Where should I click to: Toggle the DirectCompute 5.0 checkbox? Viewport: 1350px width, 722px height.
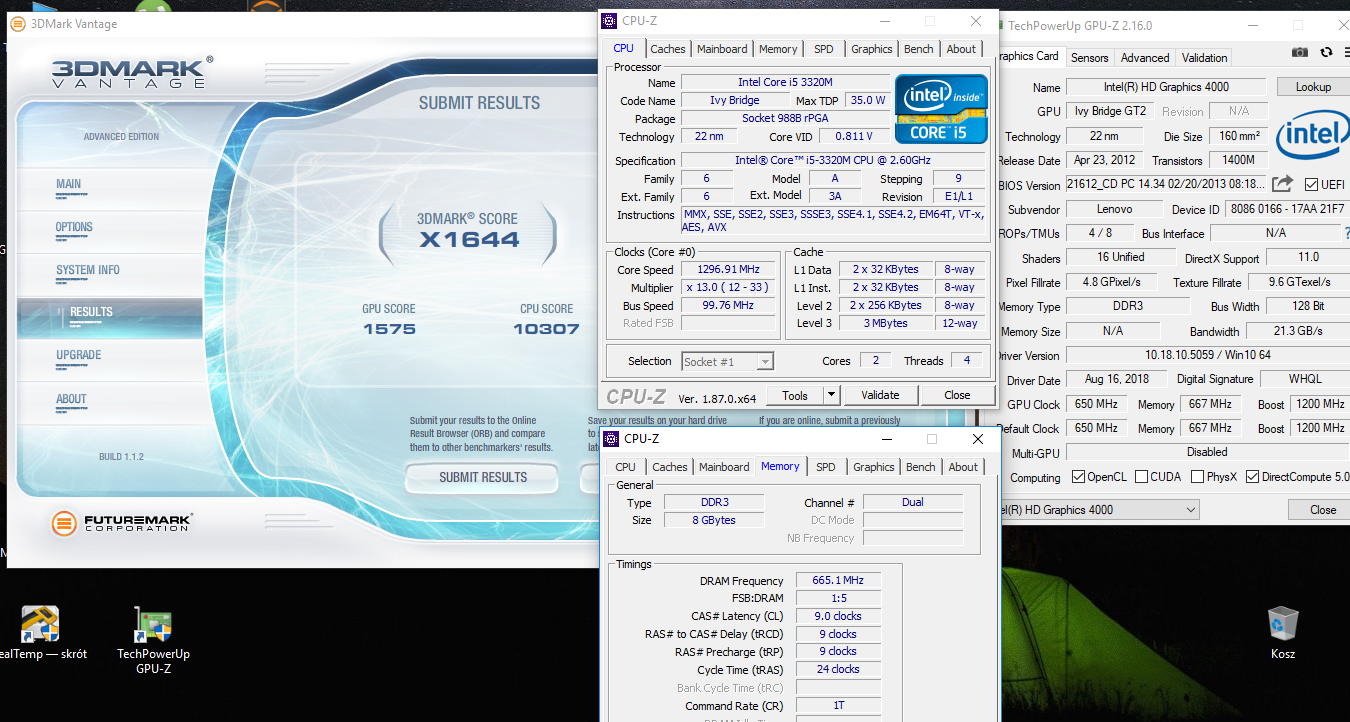pos(1252,477)
